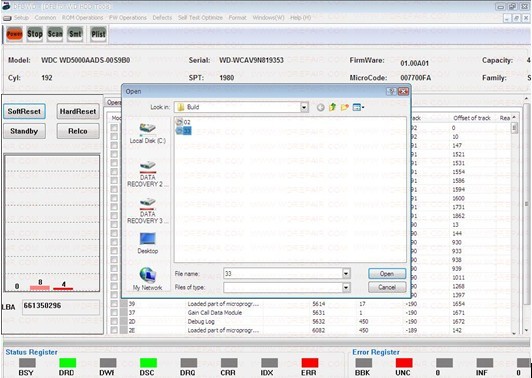Click the serial number WD-WCAV9N819353
532x378 pixels.
251,60
